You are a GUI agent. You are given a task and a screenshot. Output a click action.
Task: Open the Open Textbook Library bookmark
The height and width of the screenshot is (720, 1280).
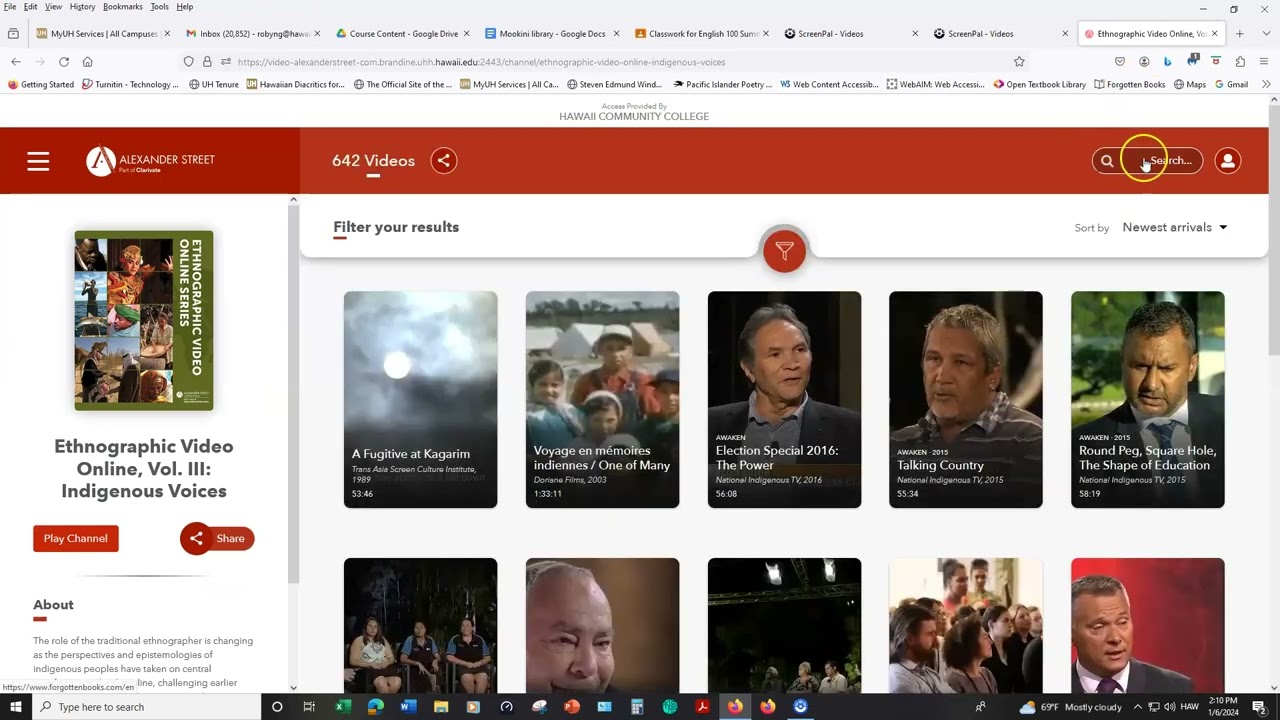coord(1039,84)
